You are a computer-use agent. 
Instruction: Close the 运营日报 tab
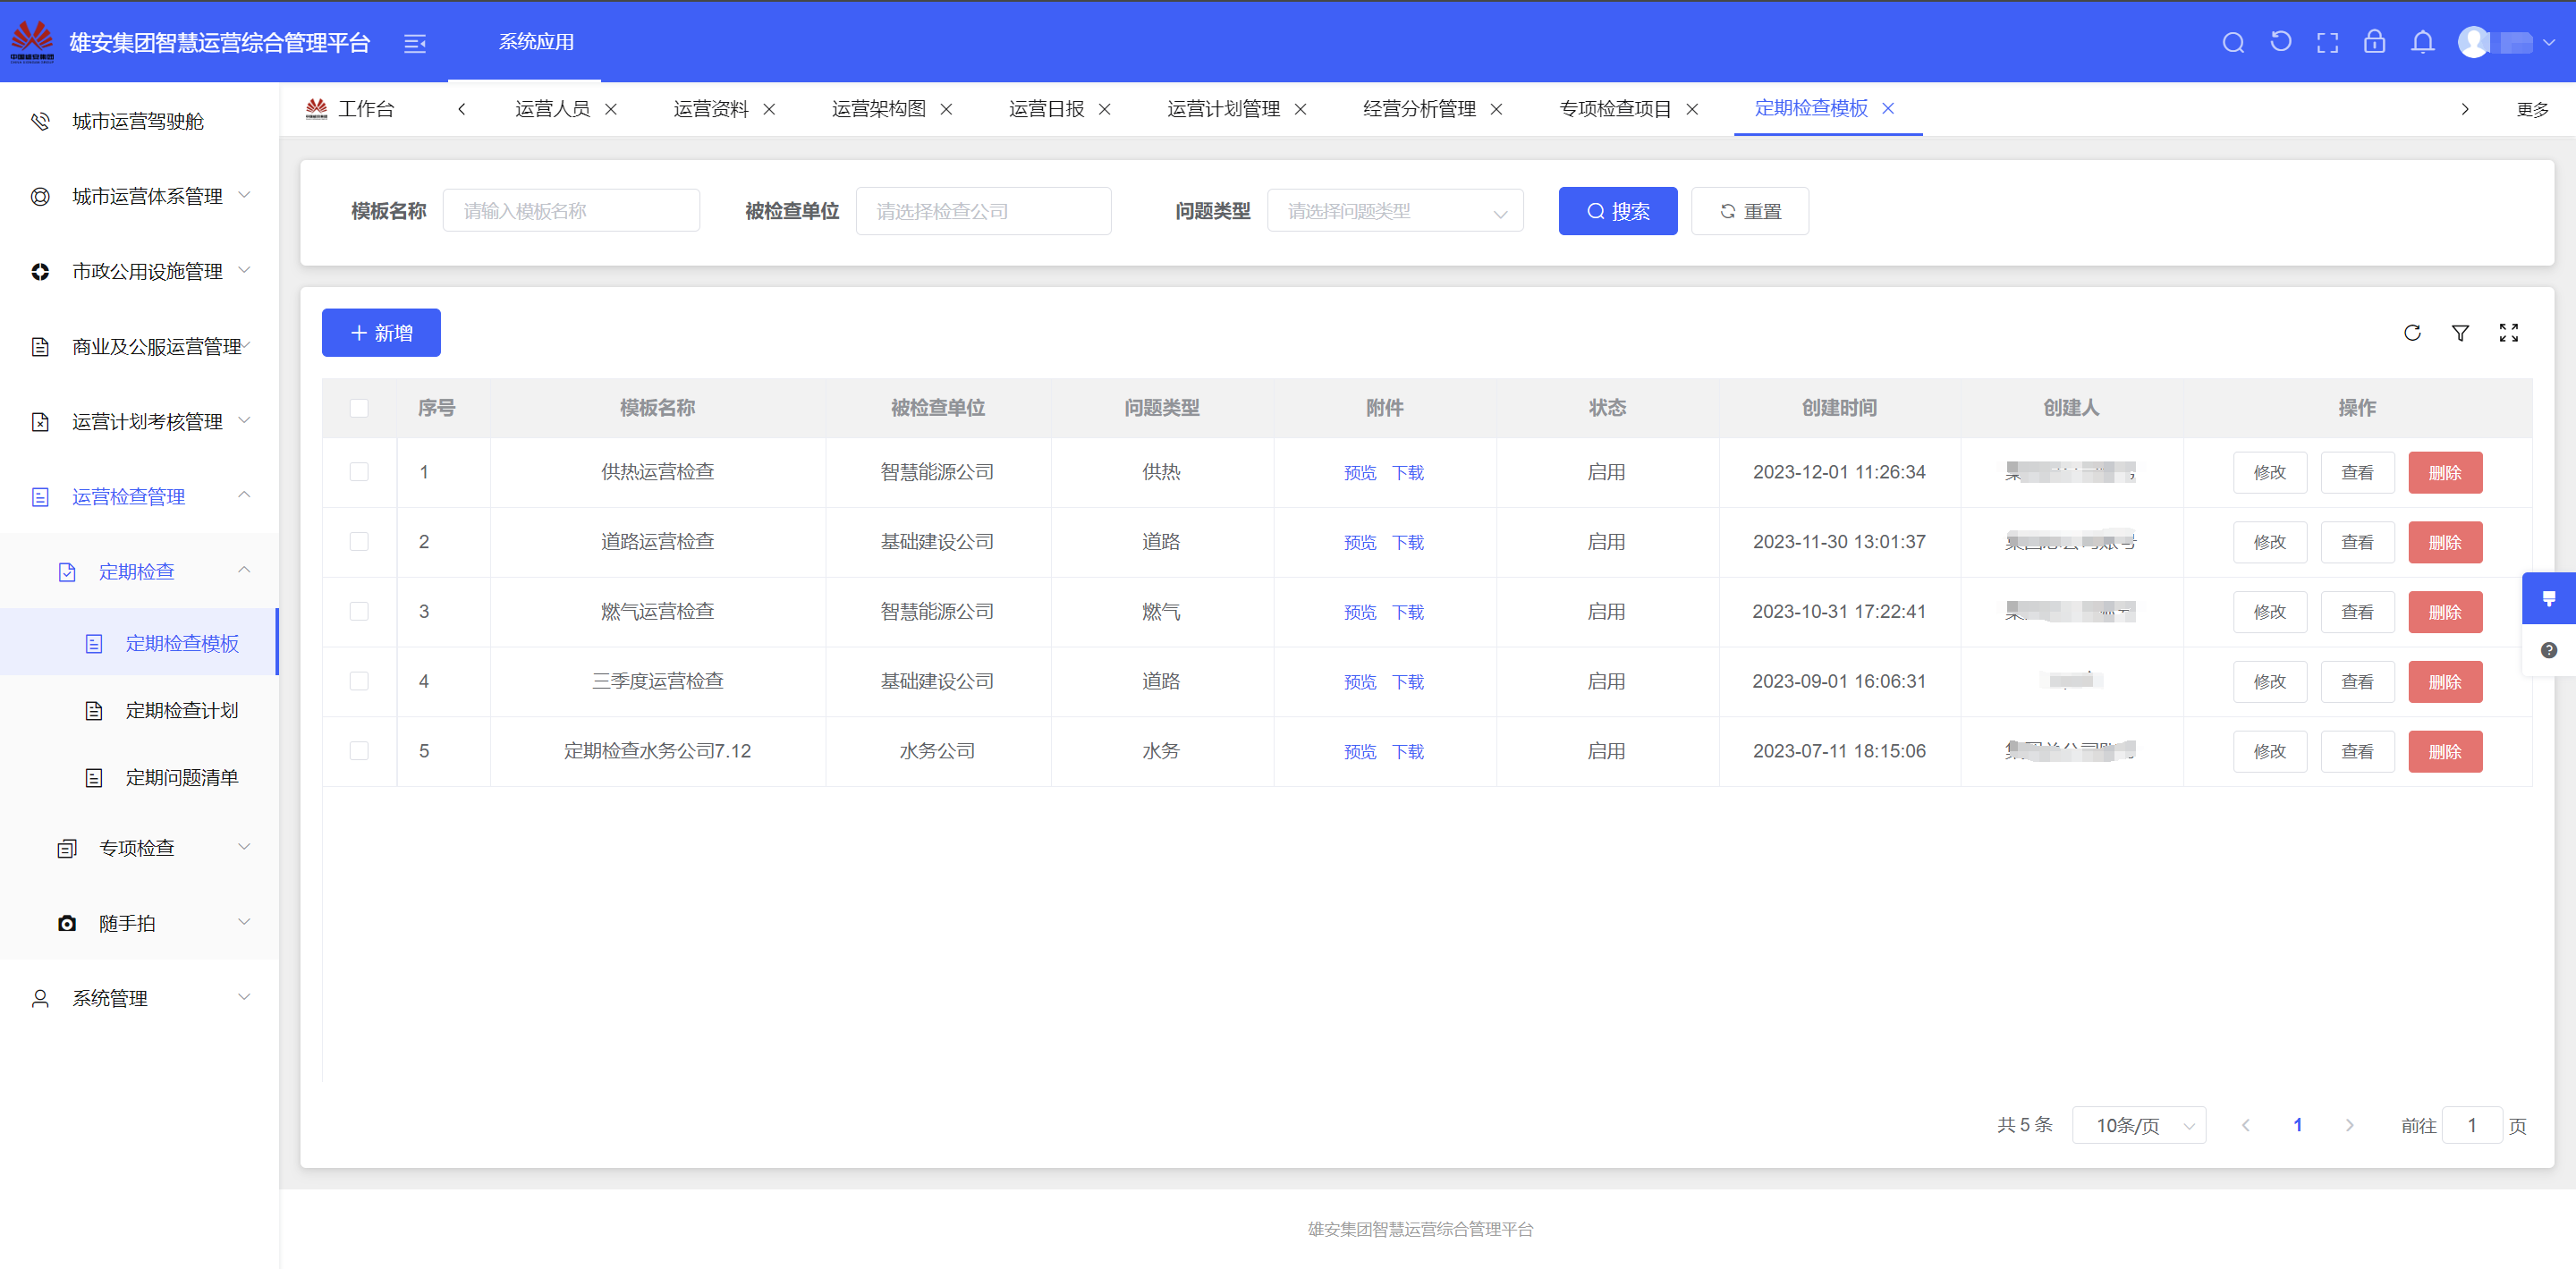tap(1105, 109)
